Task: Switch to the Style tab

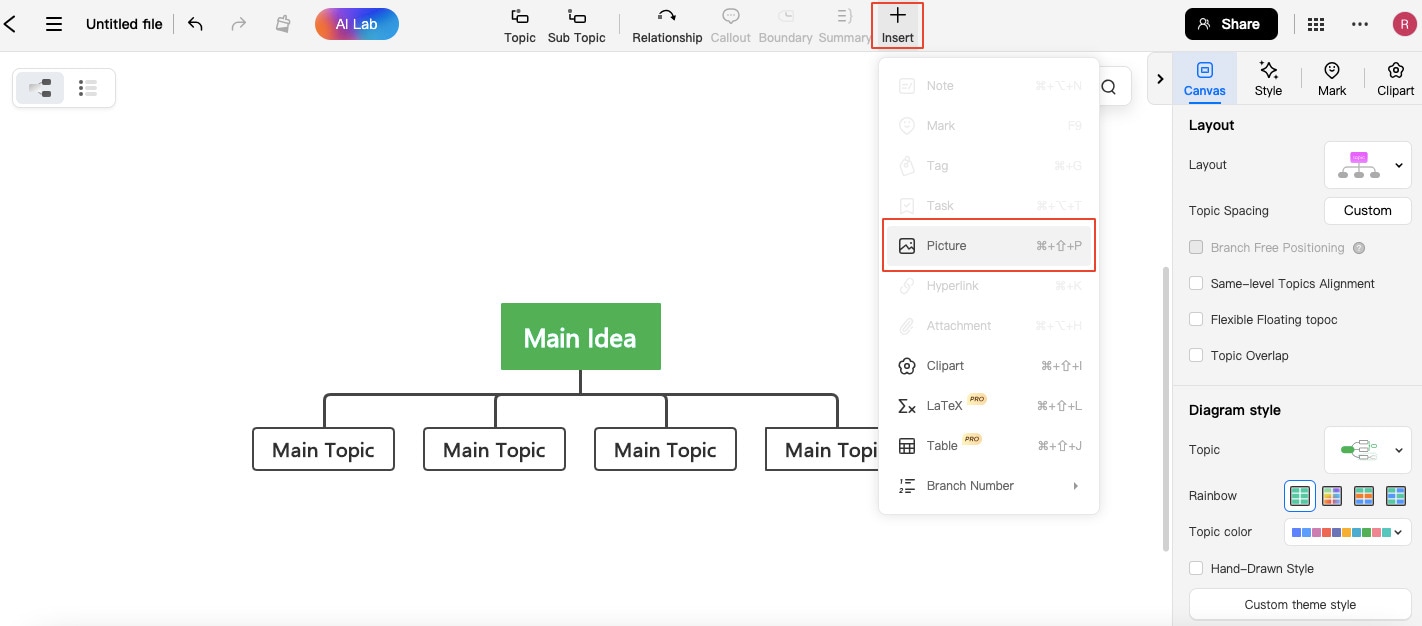Action: pyautogui.click(x=1268, y=78)
